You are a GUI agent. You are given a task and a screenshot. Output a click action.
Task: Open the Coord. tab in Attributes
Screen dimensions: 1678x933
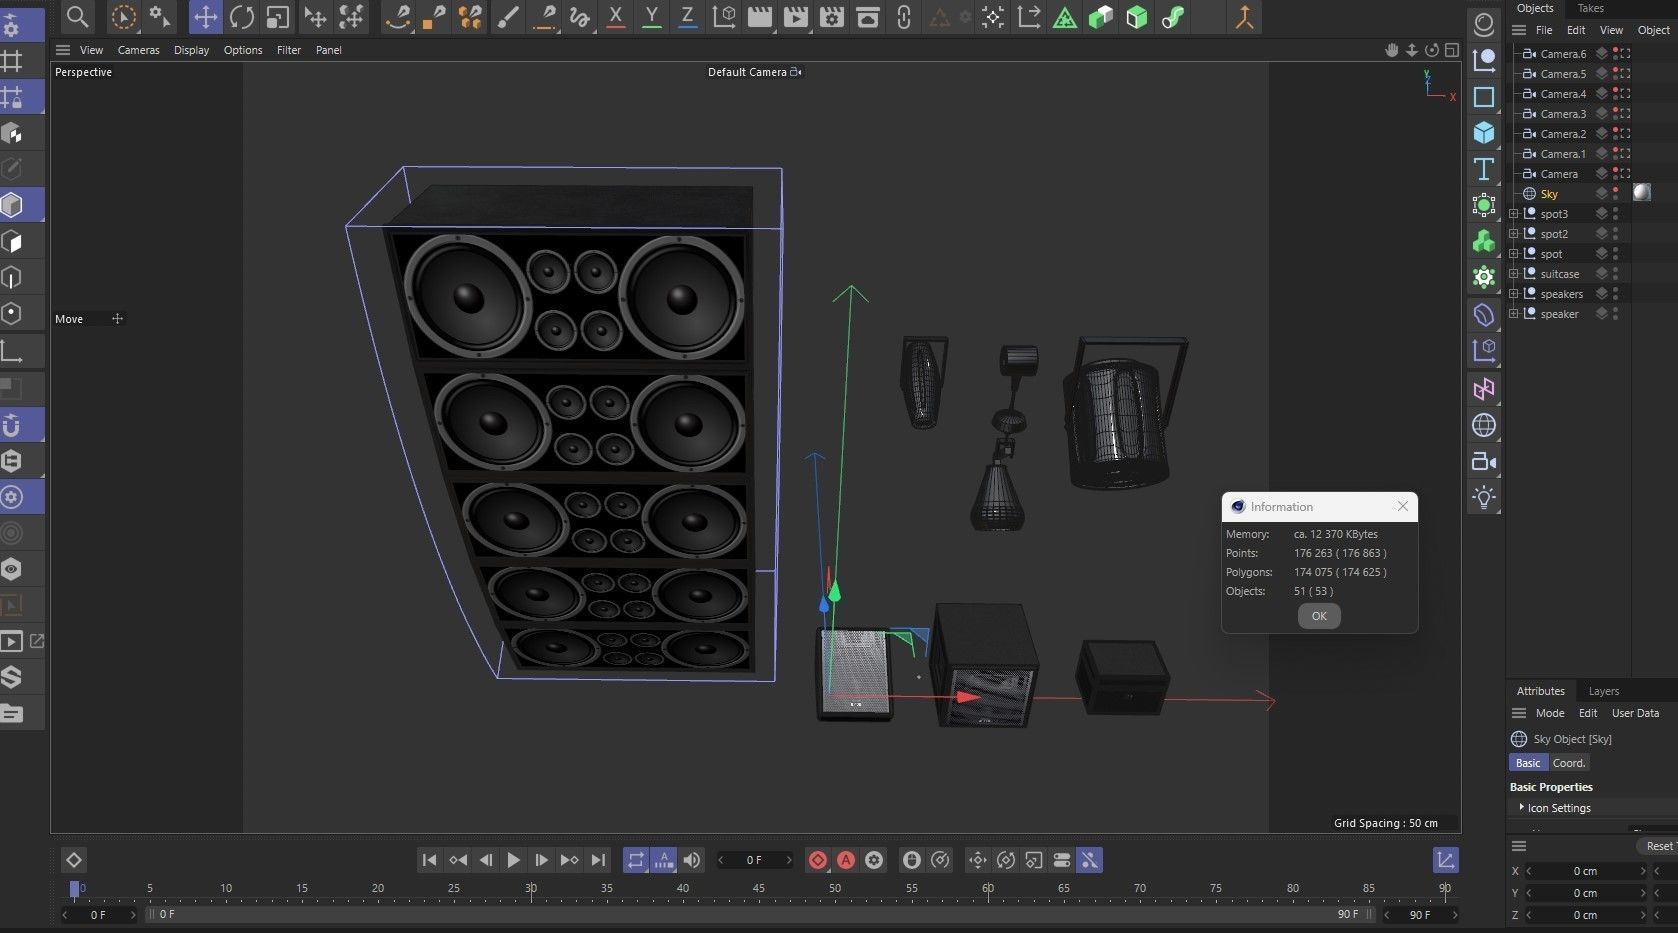point(1569,763)
